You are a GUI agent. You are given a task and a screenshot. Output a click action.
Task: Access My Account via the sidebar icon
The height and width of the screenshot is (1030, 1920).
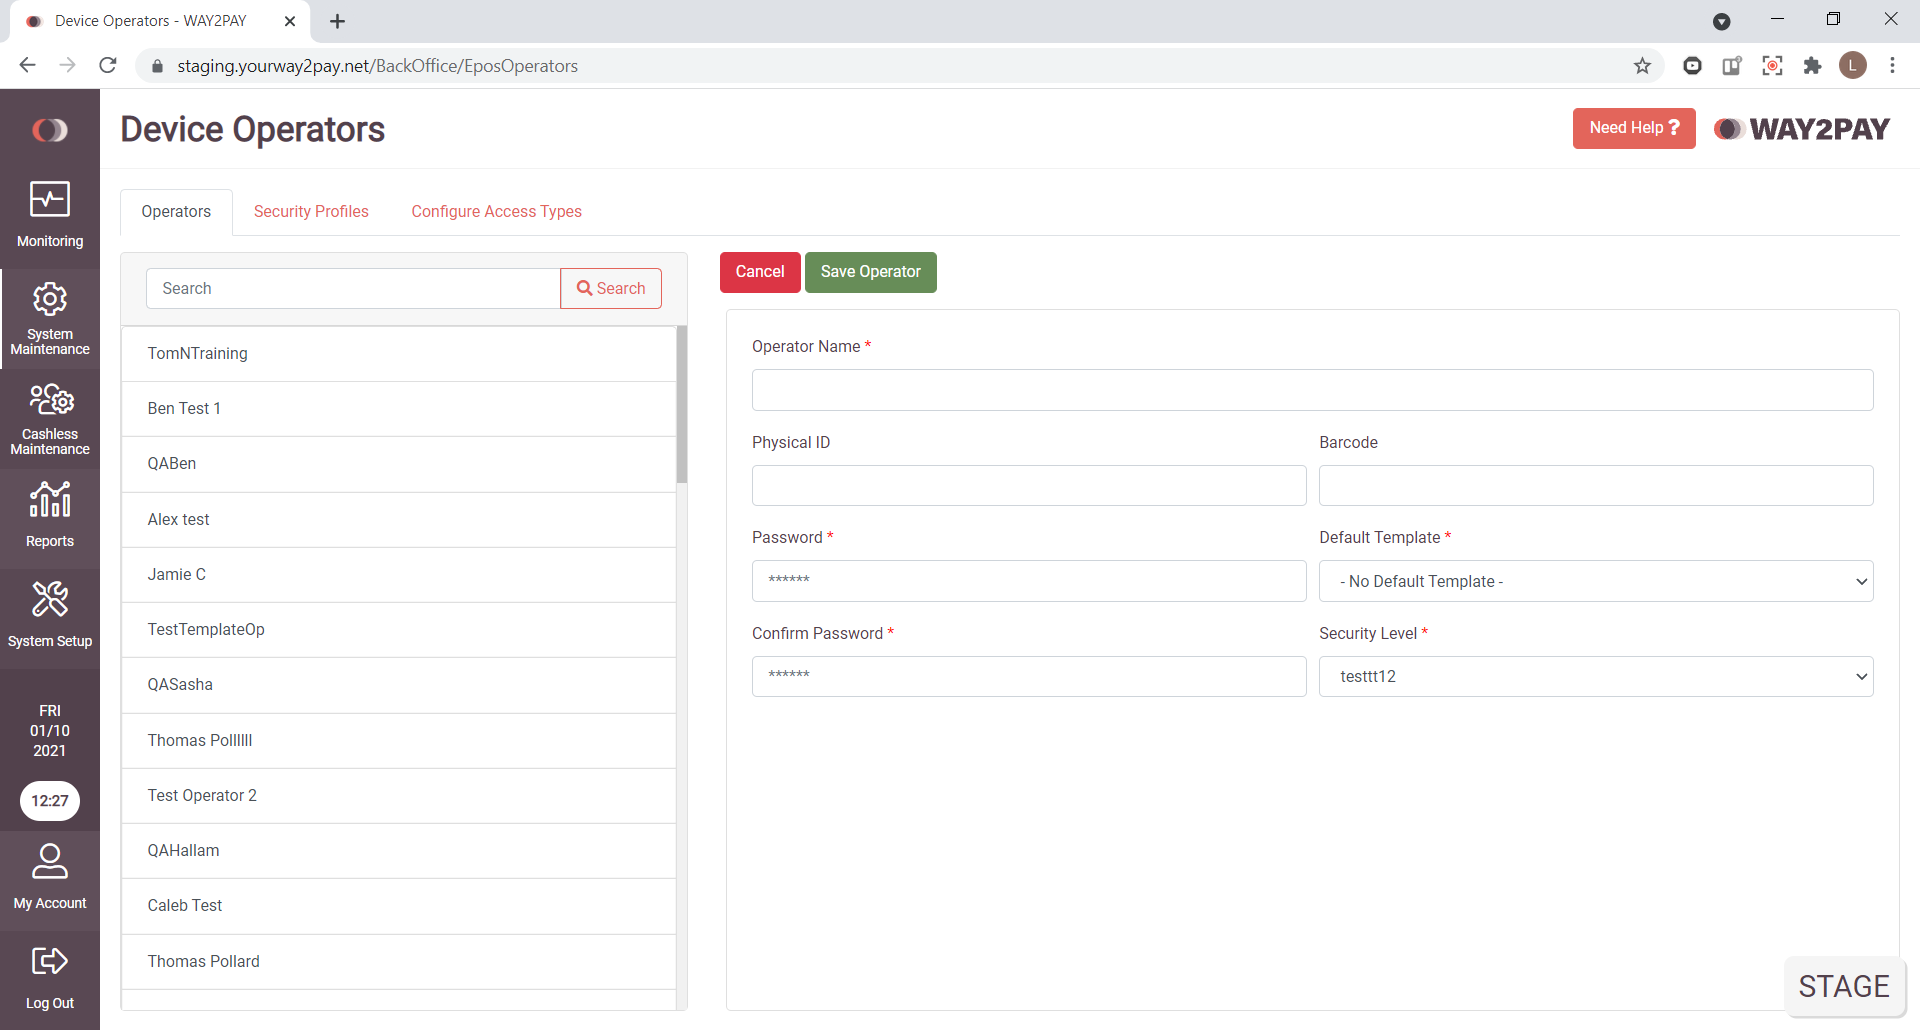50,876
